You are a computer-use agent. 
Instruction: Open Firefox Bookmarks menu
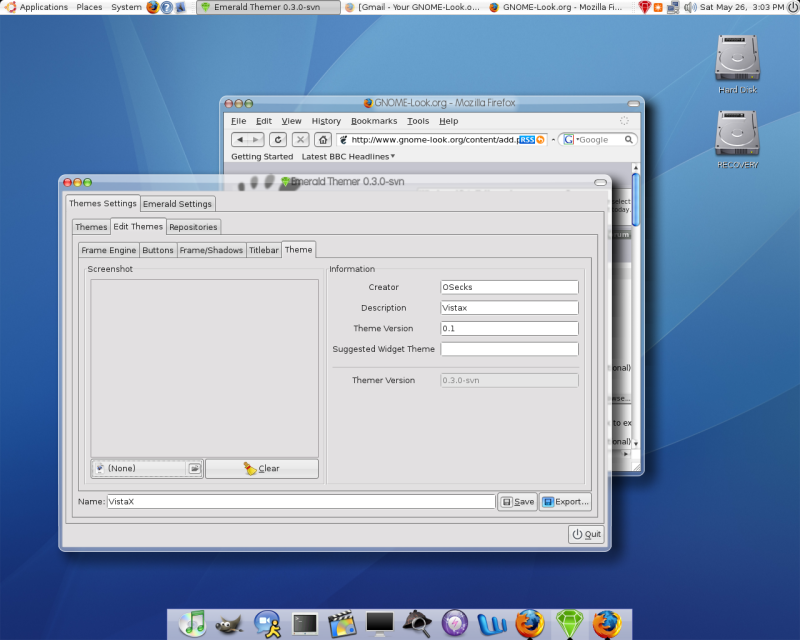coord(374,121)
